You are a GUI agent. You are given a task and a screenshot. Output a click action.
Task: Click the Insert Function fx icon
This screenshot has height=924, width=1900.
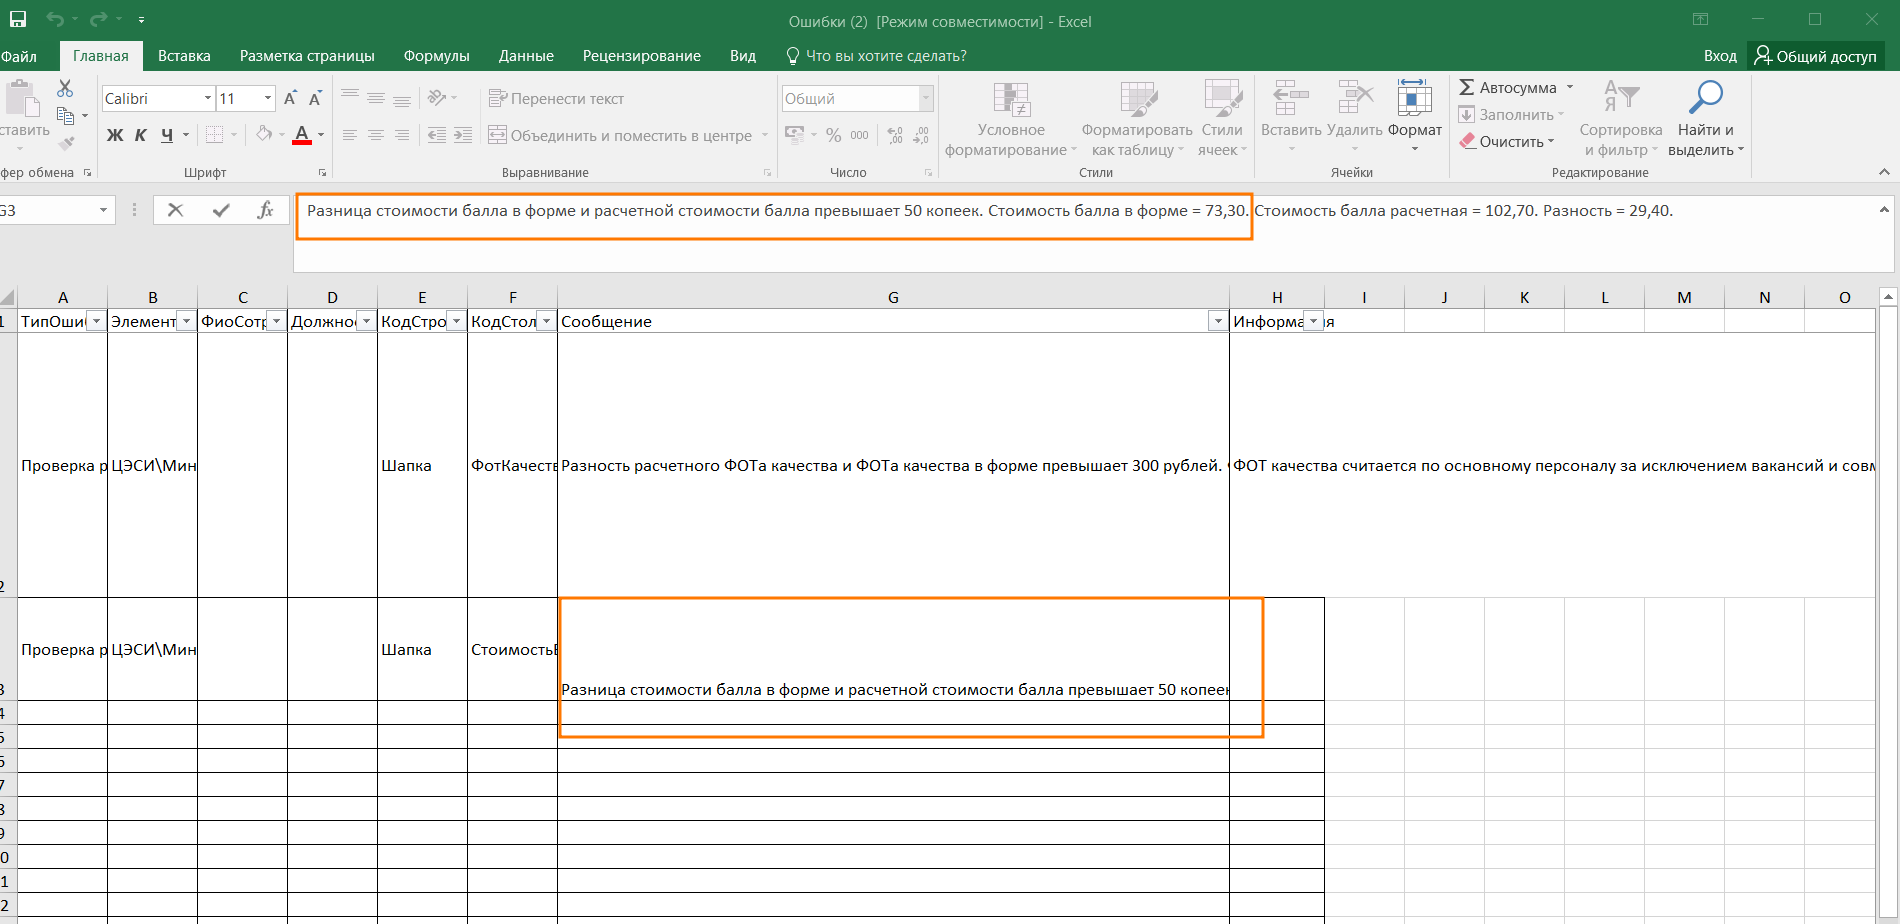[265, 210]
